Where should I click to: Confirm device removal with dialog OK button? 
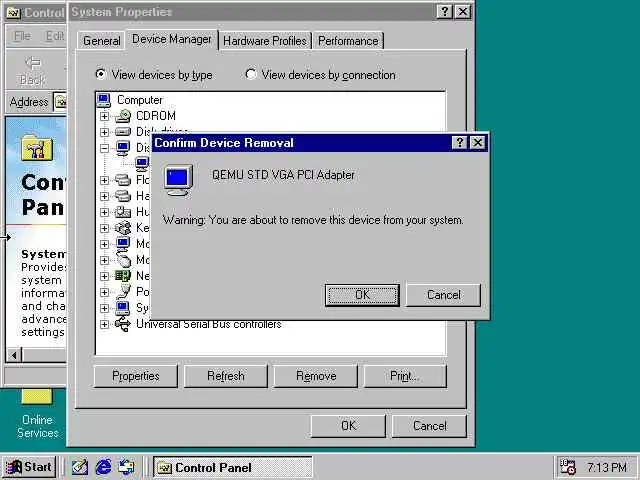point(362,295)
